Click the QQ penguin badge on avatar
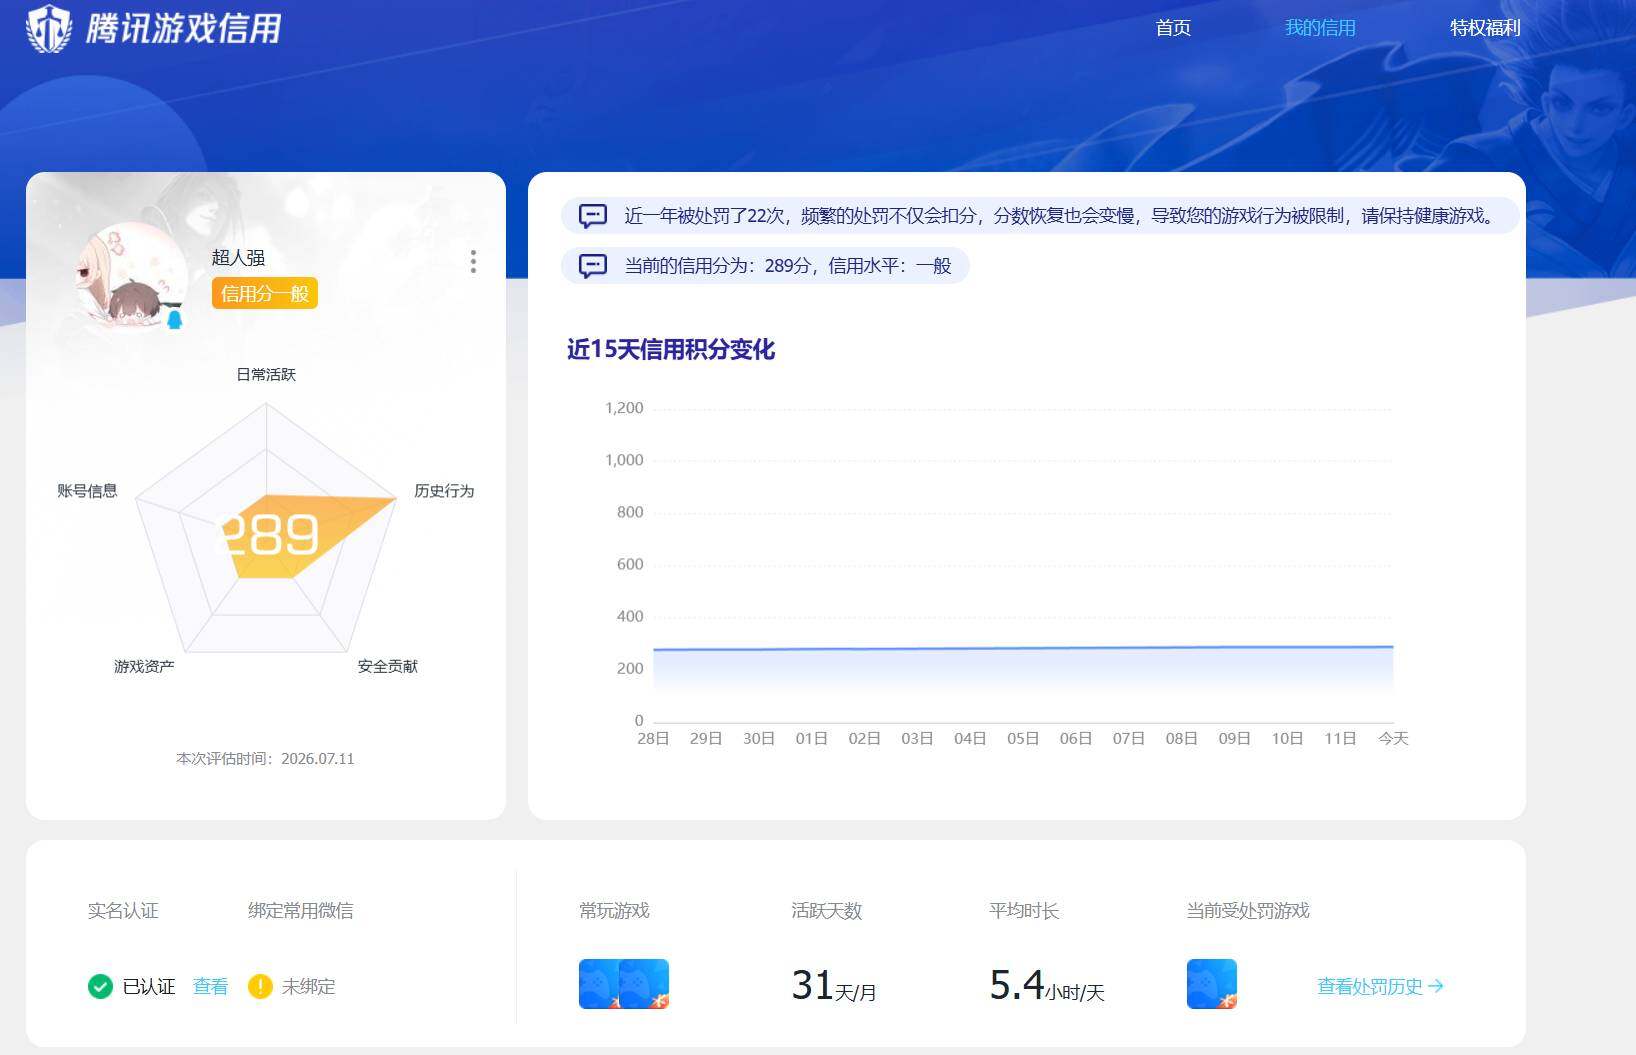 click(x=174, y=319)
